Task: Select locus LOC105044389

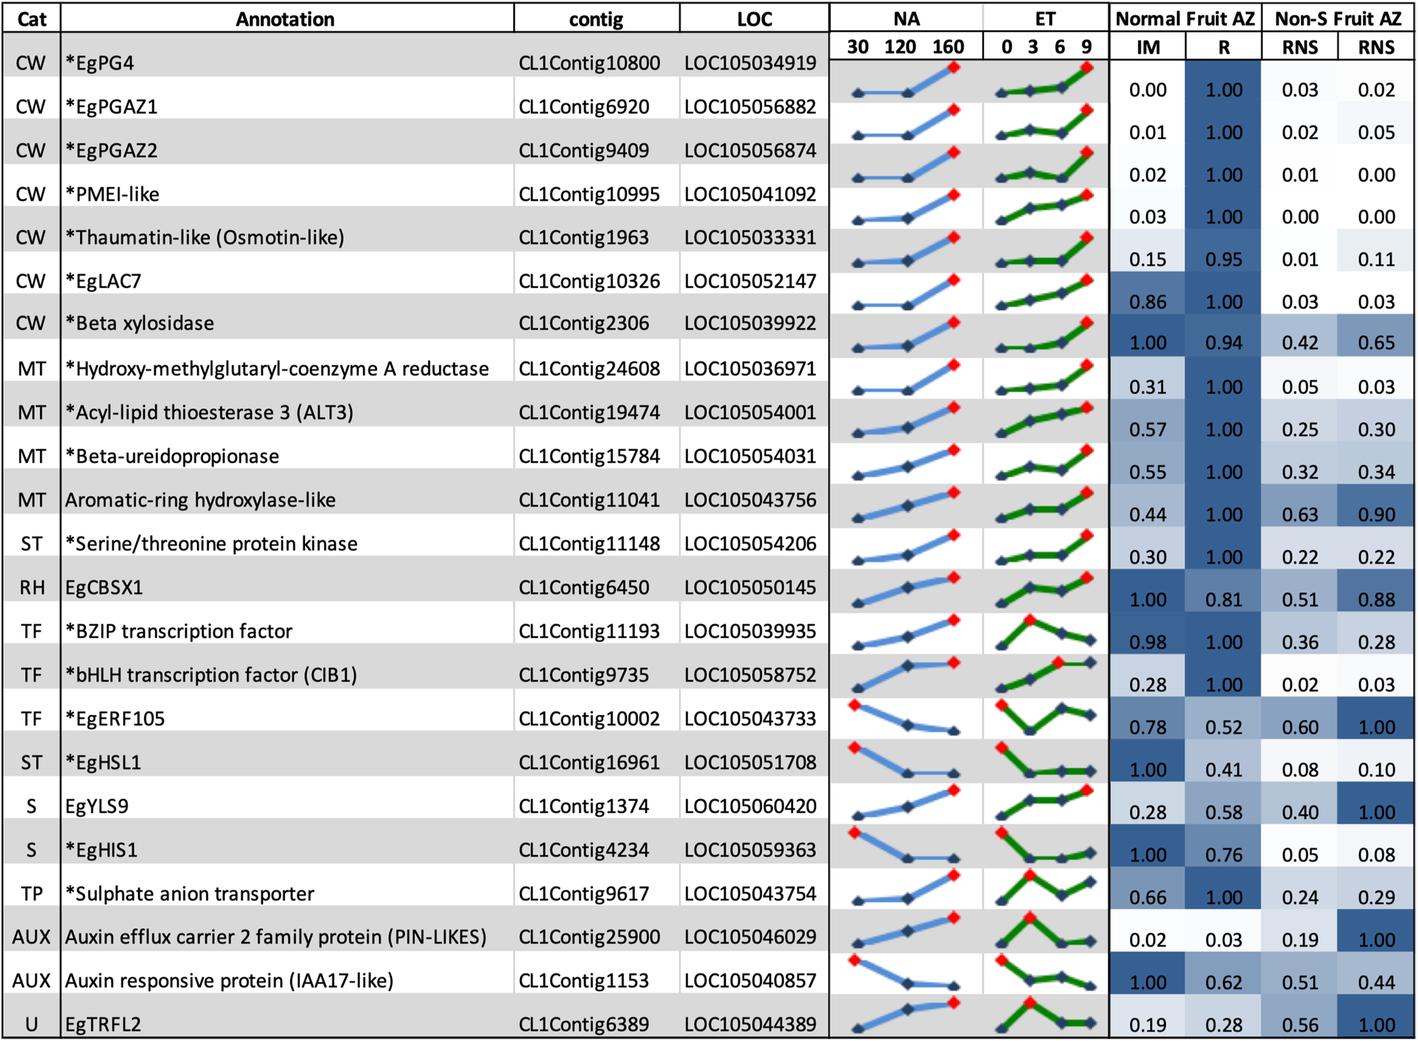Action: [751, 1025]
